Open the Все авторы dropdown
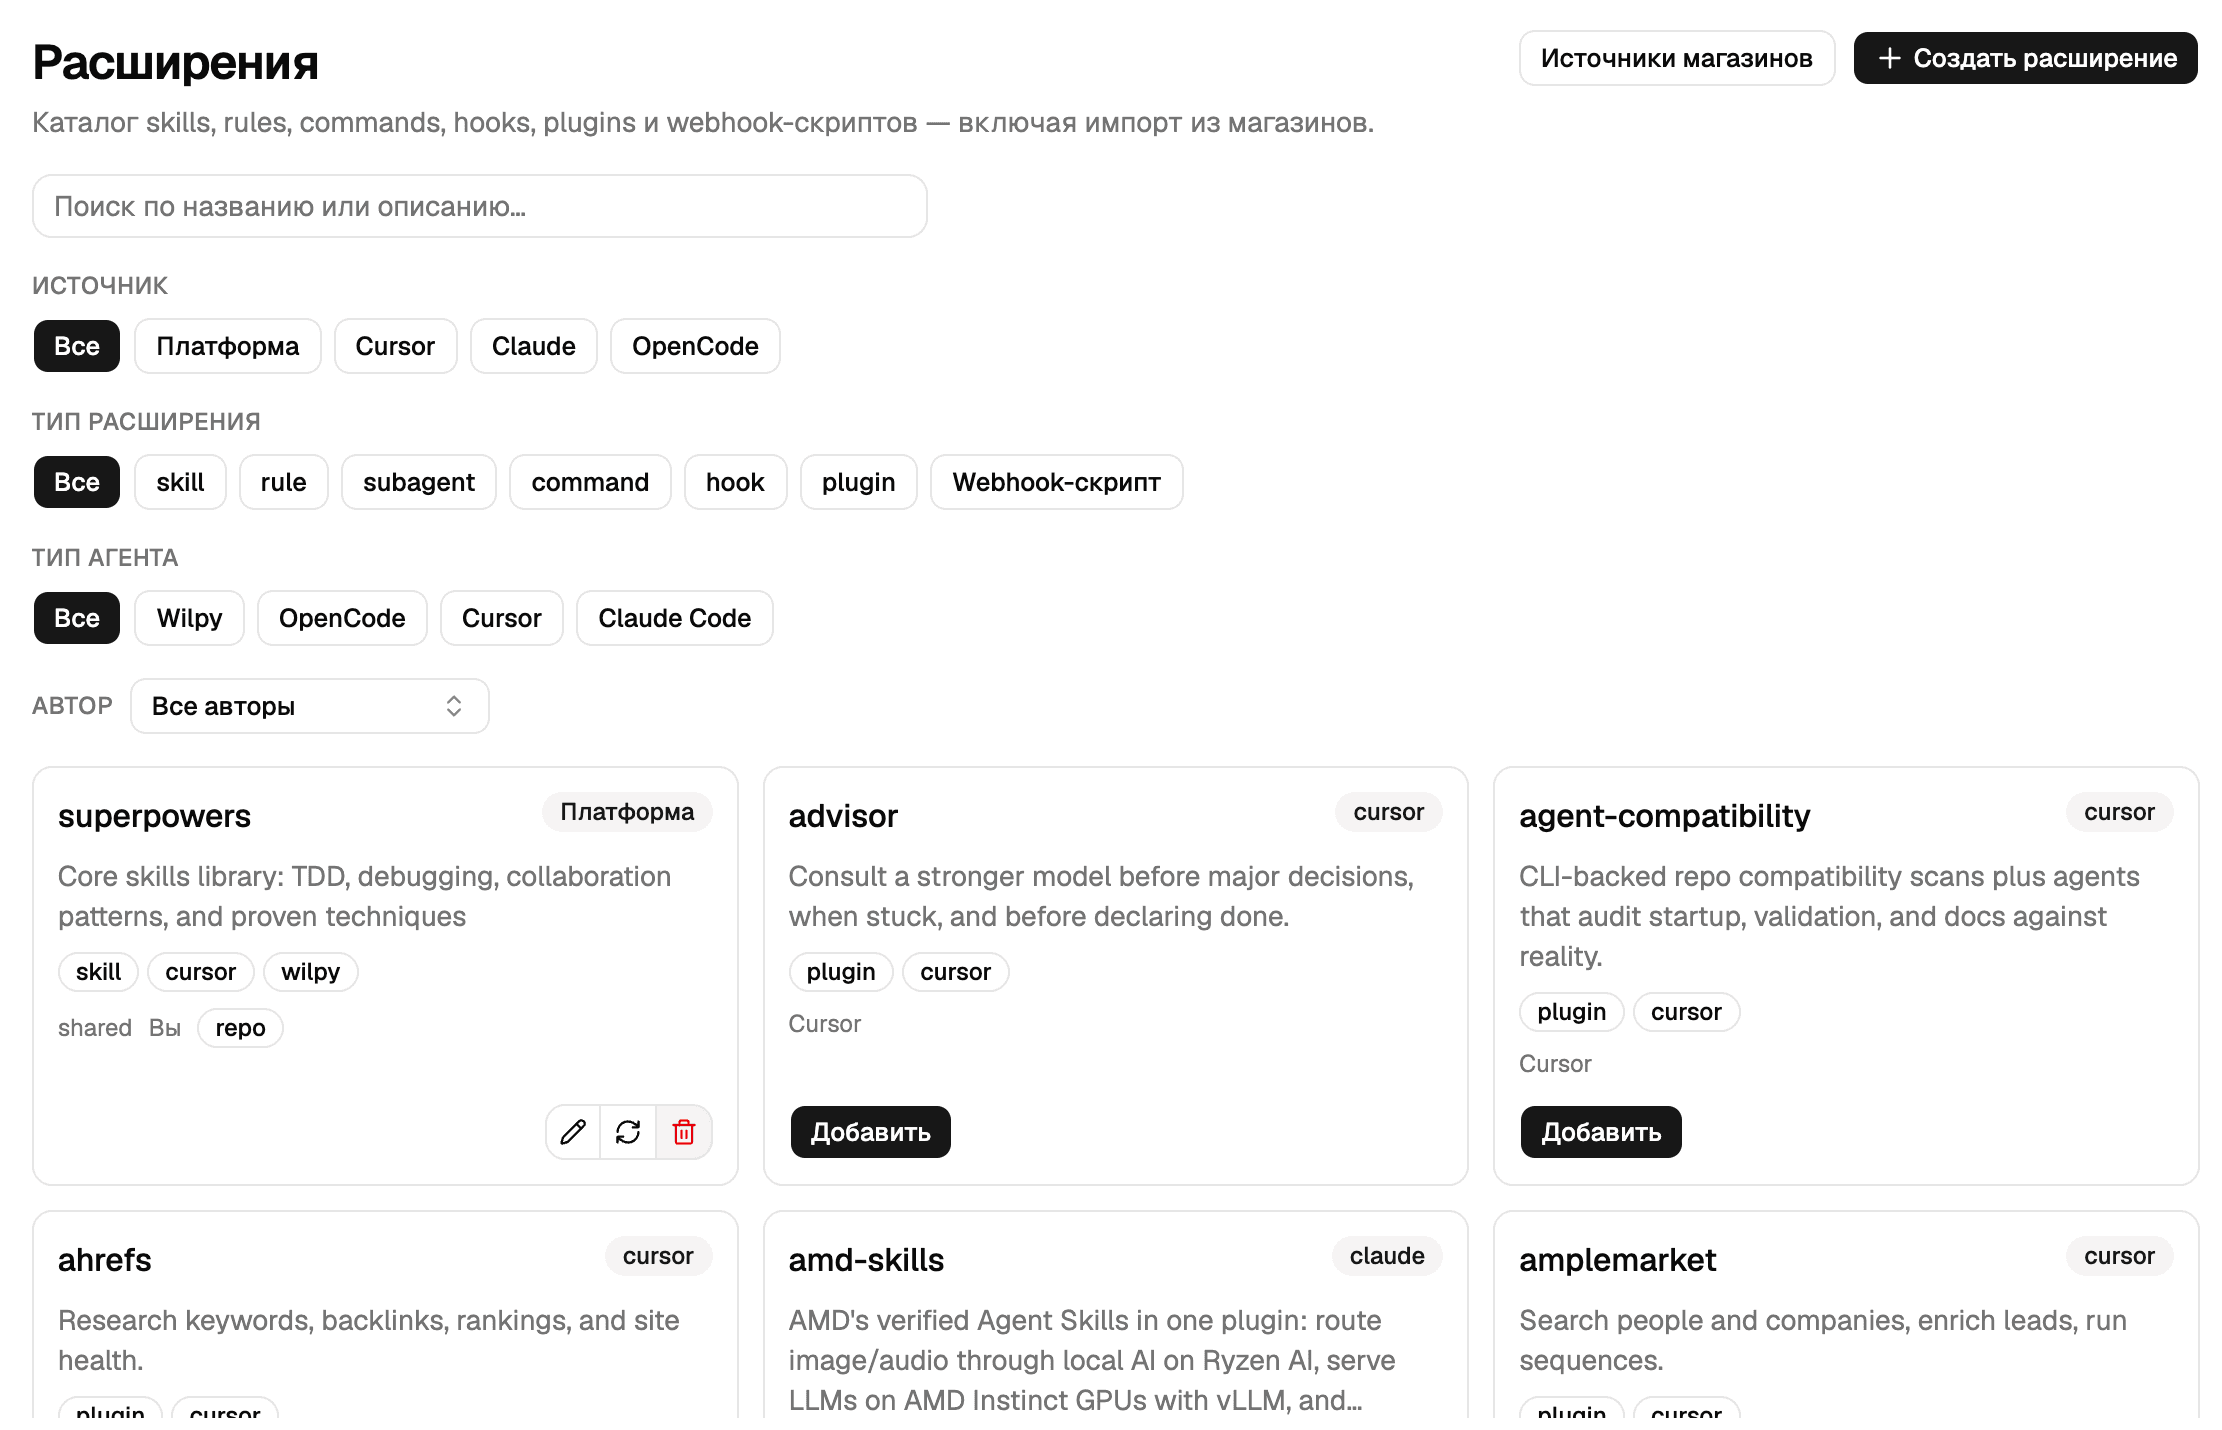The height and width of the screenshot is (1430, 2222). [x=310, y=706]
